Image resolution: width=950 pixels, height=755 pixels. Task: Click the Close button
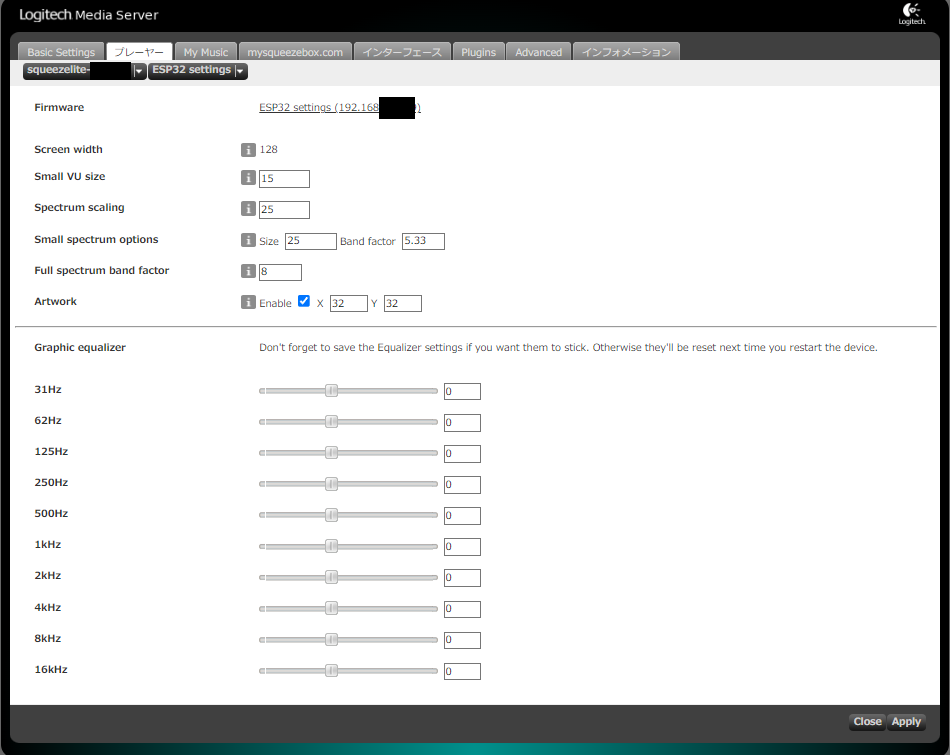[x=868, y=722]
